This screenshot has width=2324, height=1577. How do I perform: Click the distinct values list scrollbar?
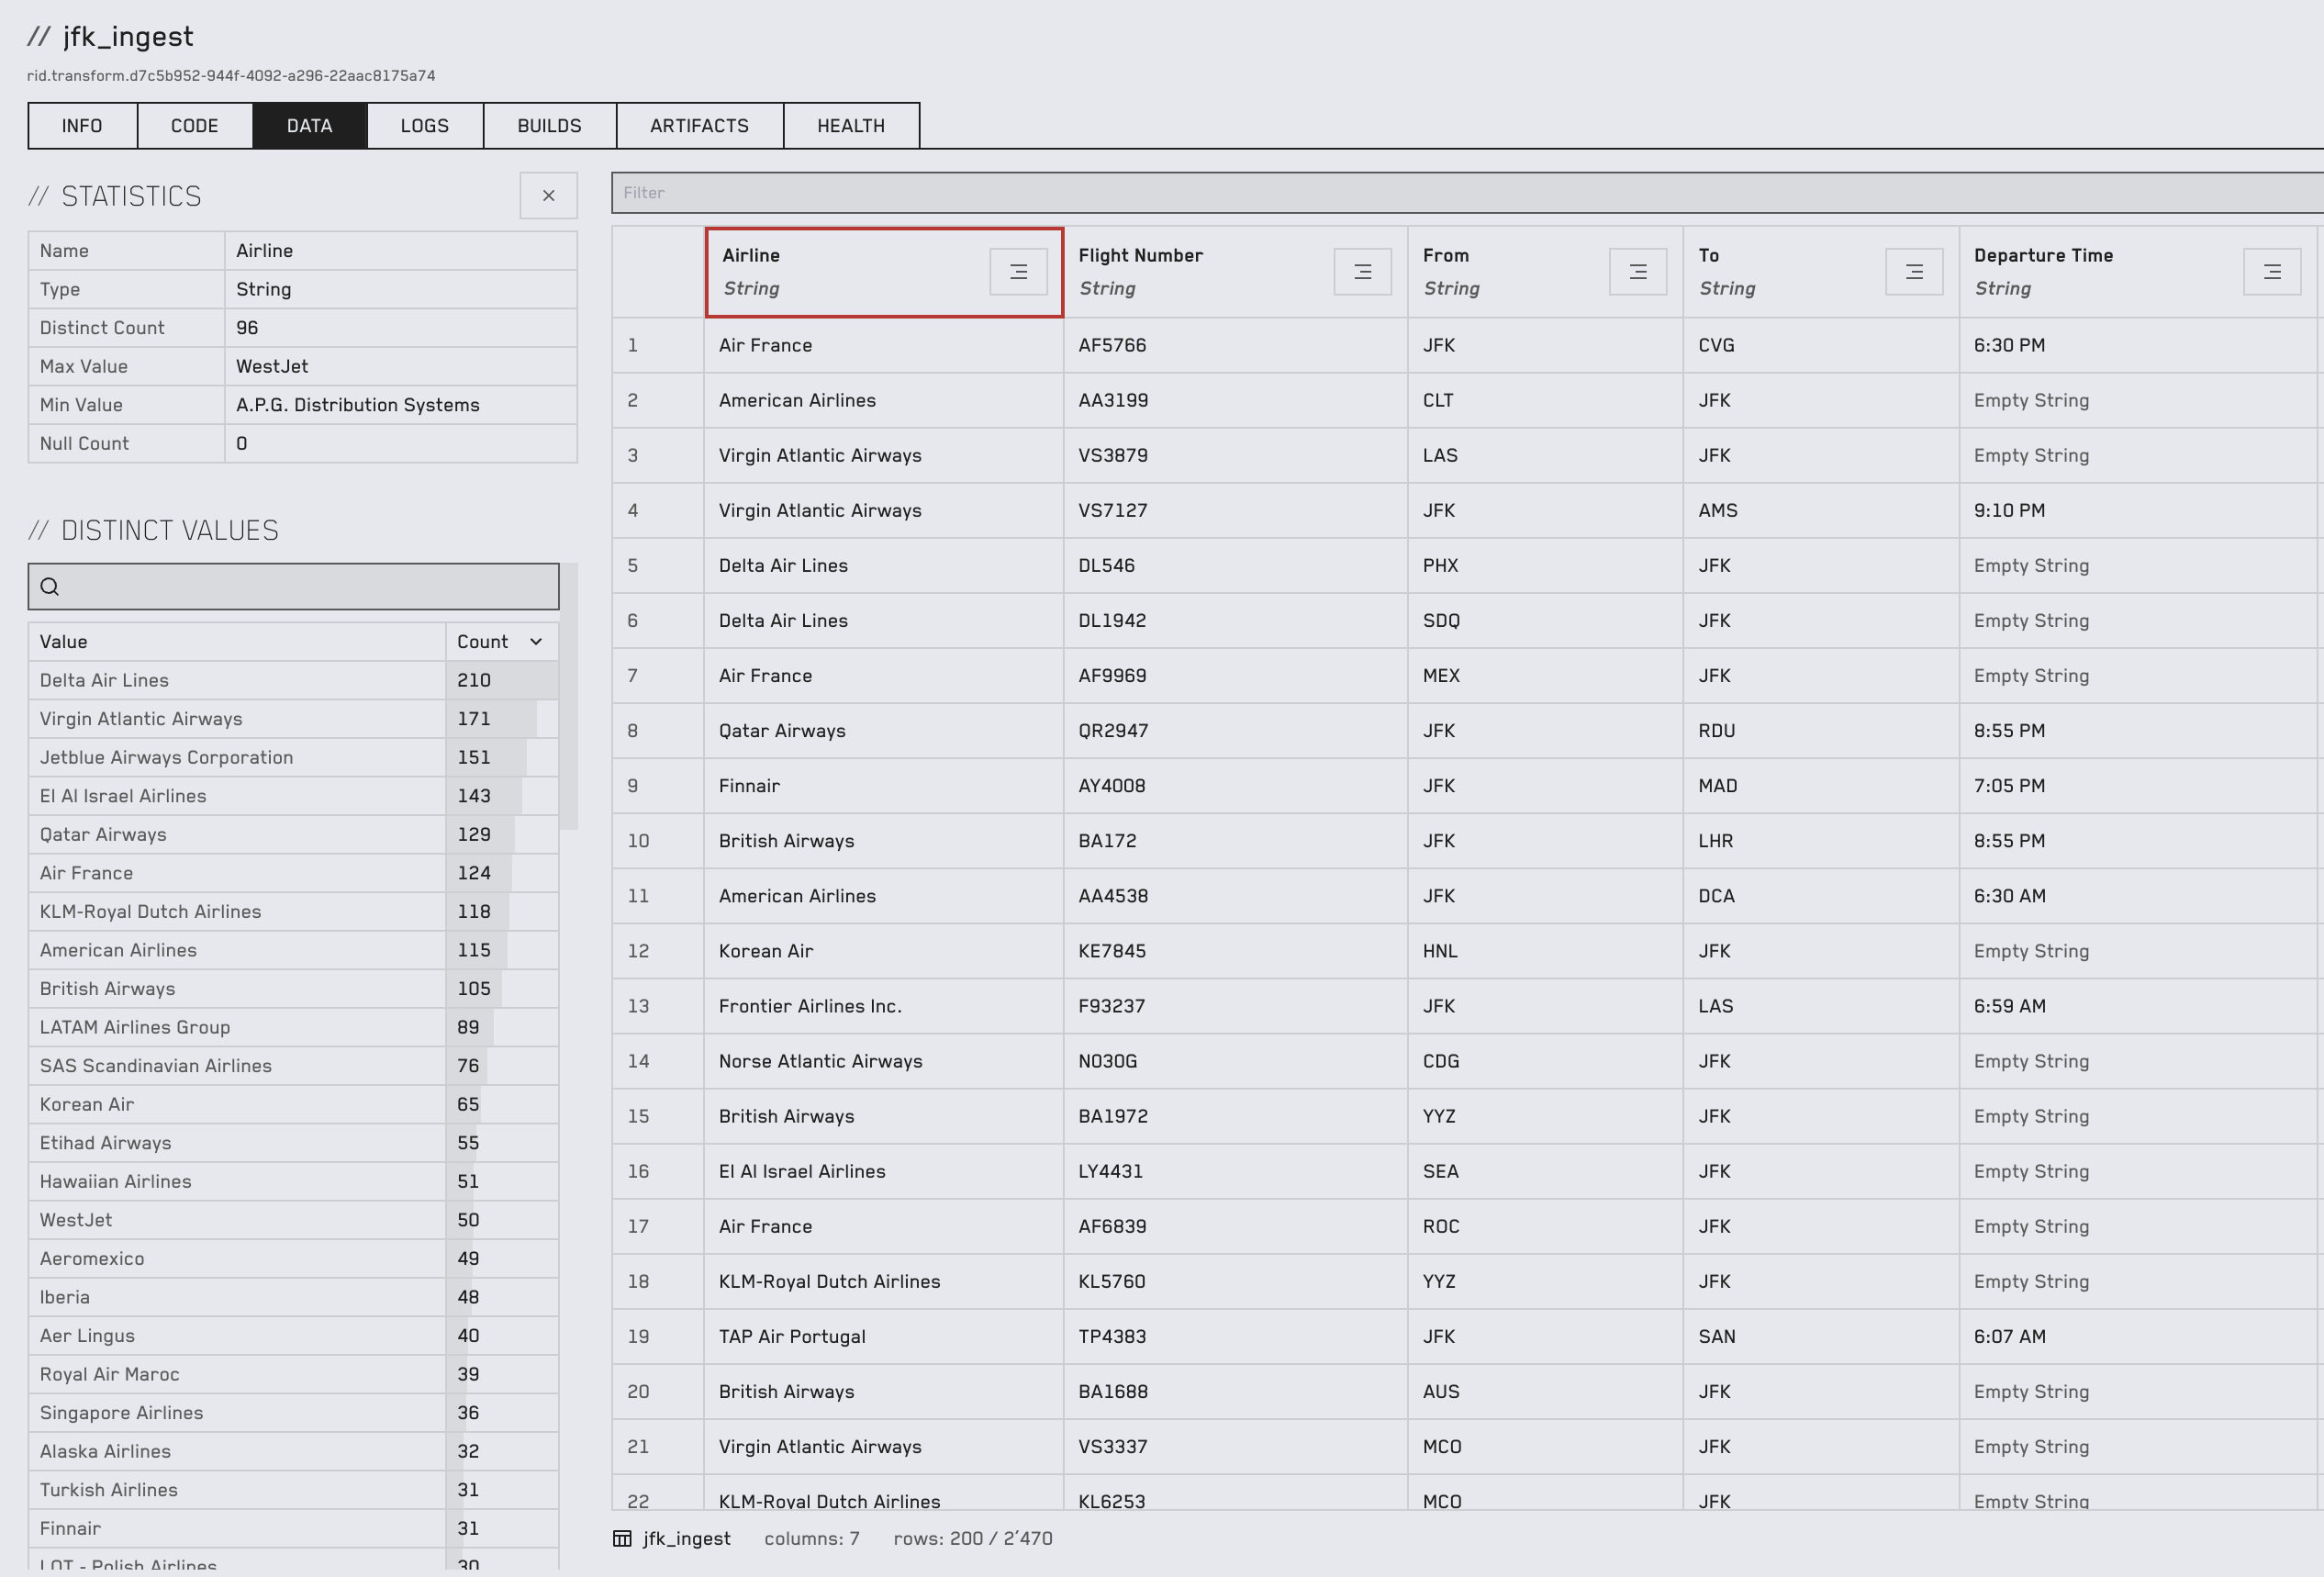point(569,696)
